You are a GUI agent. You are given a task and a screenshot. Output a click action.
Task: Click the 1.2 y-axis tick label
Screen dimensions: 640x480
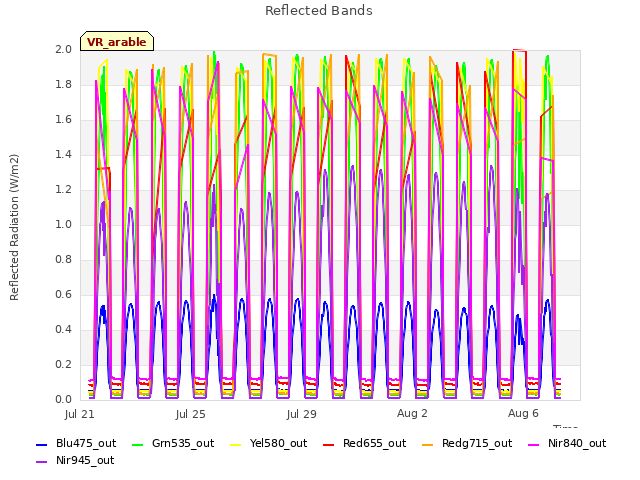pyautogui.click(x=63, y=189)
